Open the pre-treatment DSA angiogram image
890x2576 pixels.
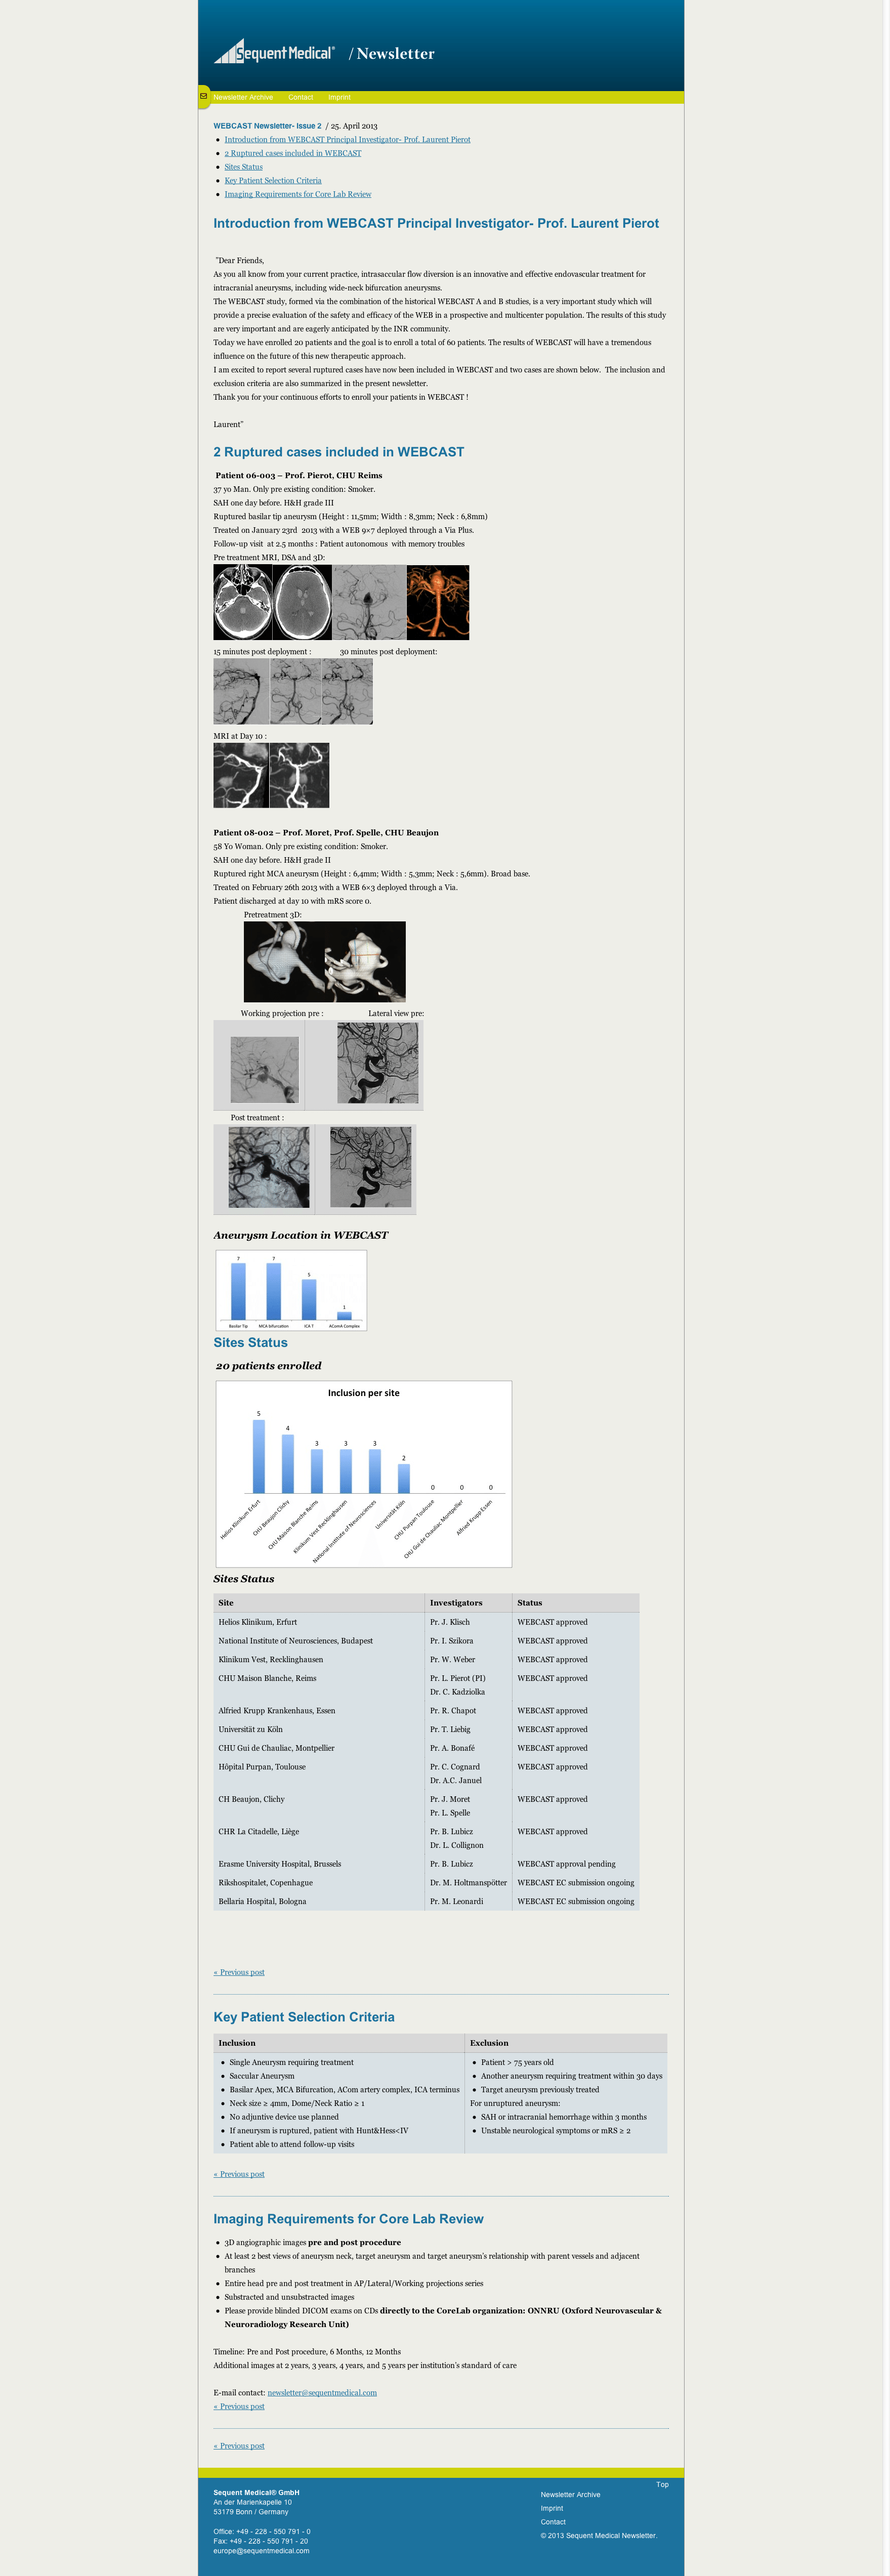pos(370,602)
